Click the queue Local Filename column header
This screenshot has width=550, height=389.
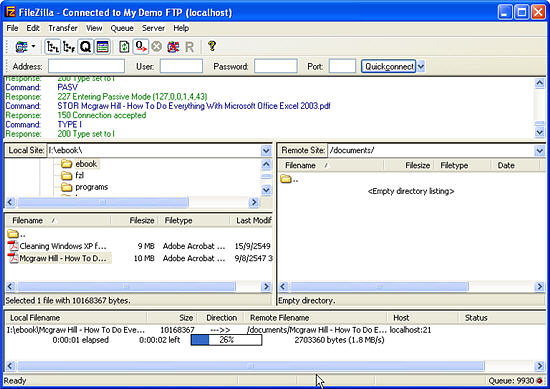tap(76, 317)
